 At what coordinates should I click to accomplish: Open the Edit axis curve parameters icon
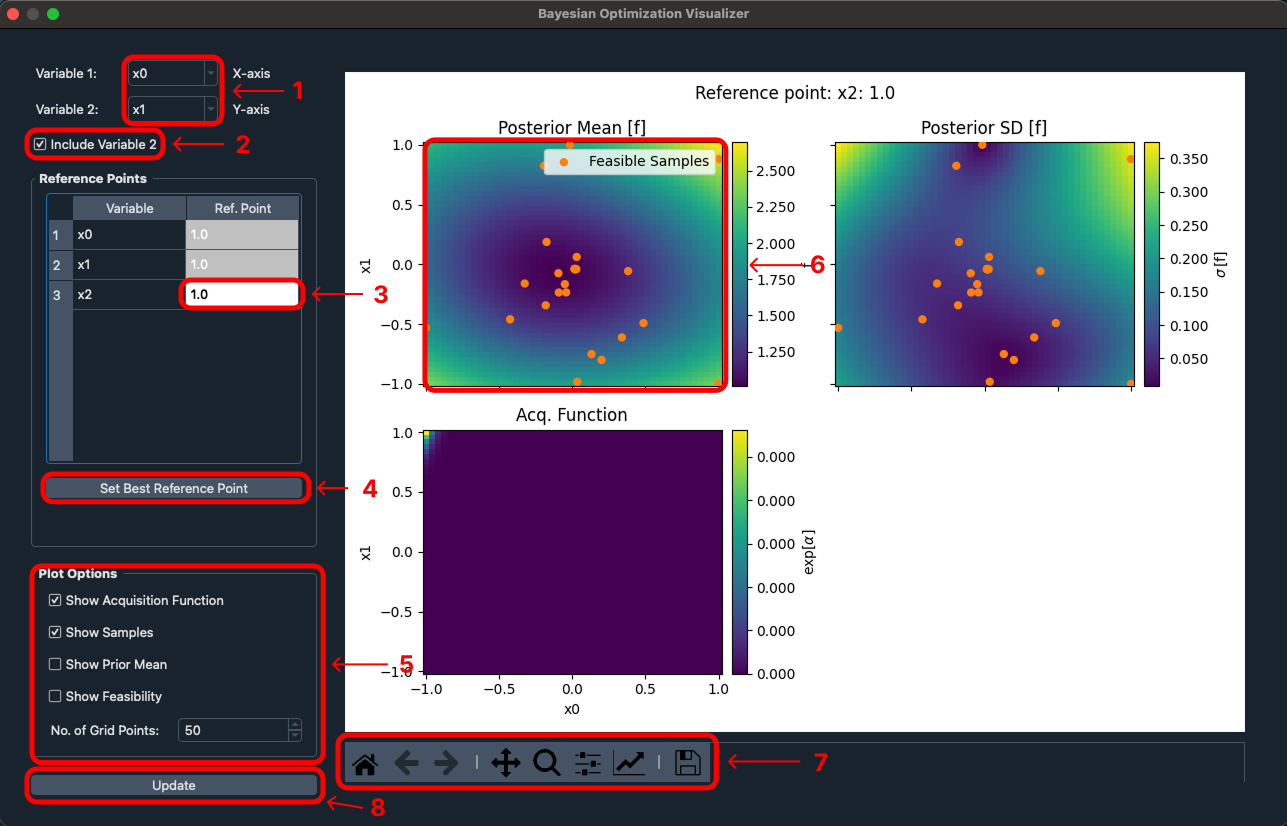(629, 764)
